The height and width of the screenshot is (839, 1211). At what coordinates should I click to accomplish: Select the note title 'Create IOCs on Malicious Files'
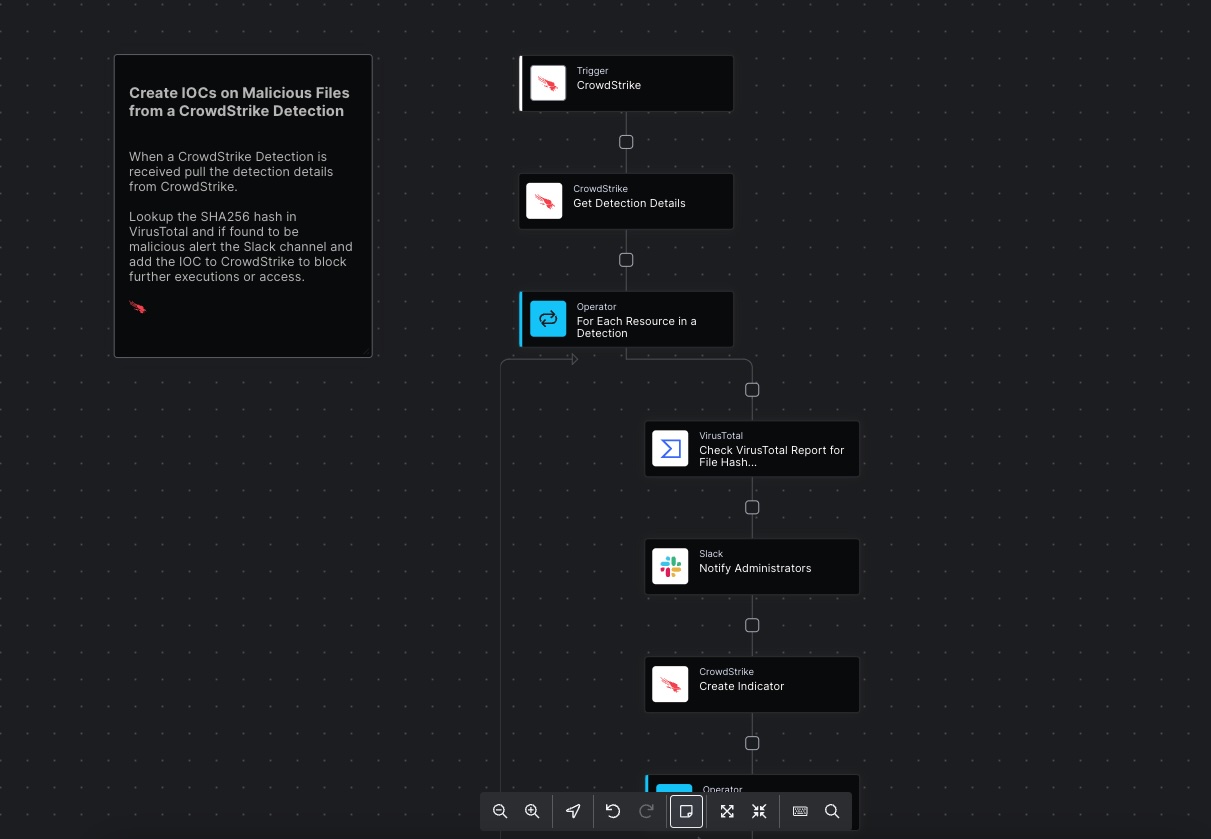pyautogui.click(x=239, y=102)
